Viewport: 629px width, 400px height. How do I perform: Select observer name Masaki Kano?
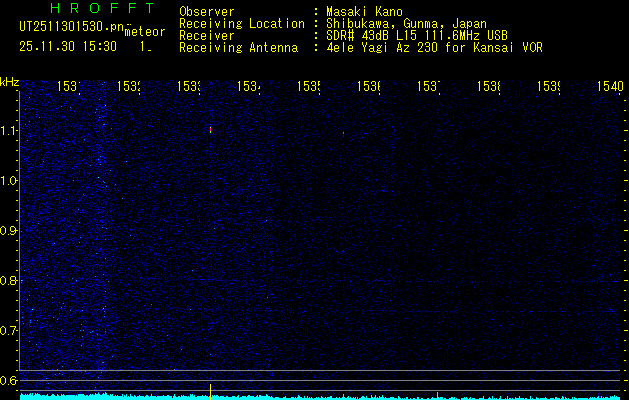point(364,12)
